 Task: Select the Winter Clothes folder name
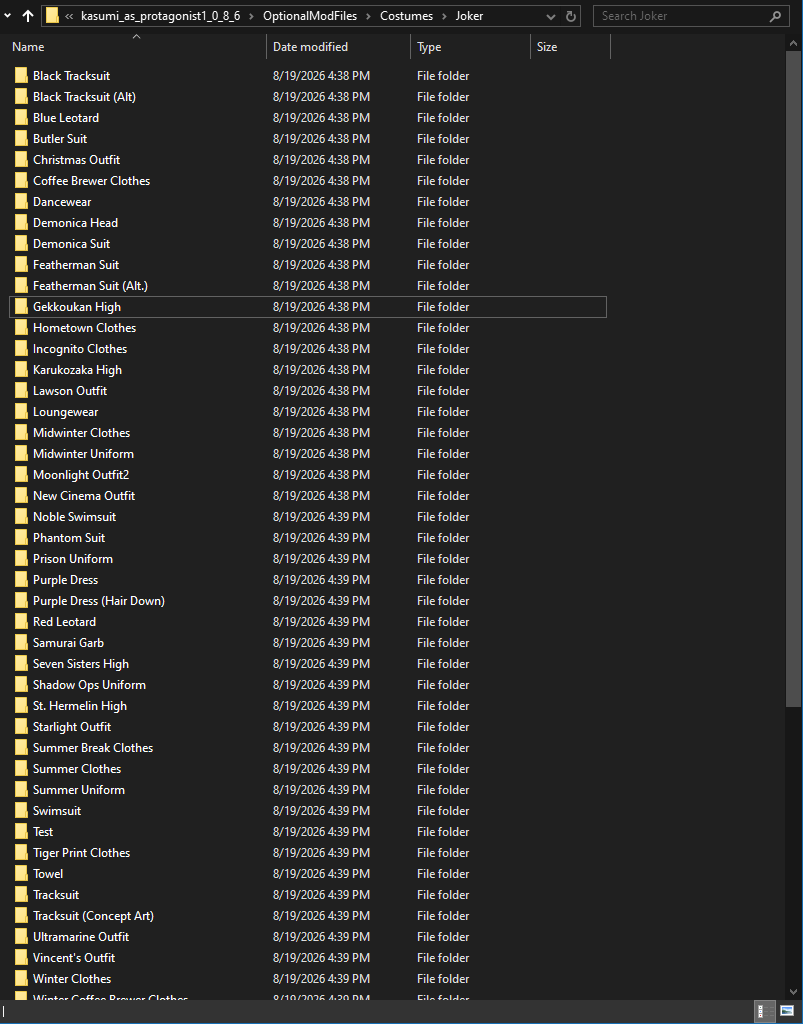pos(72,978)
